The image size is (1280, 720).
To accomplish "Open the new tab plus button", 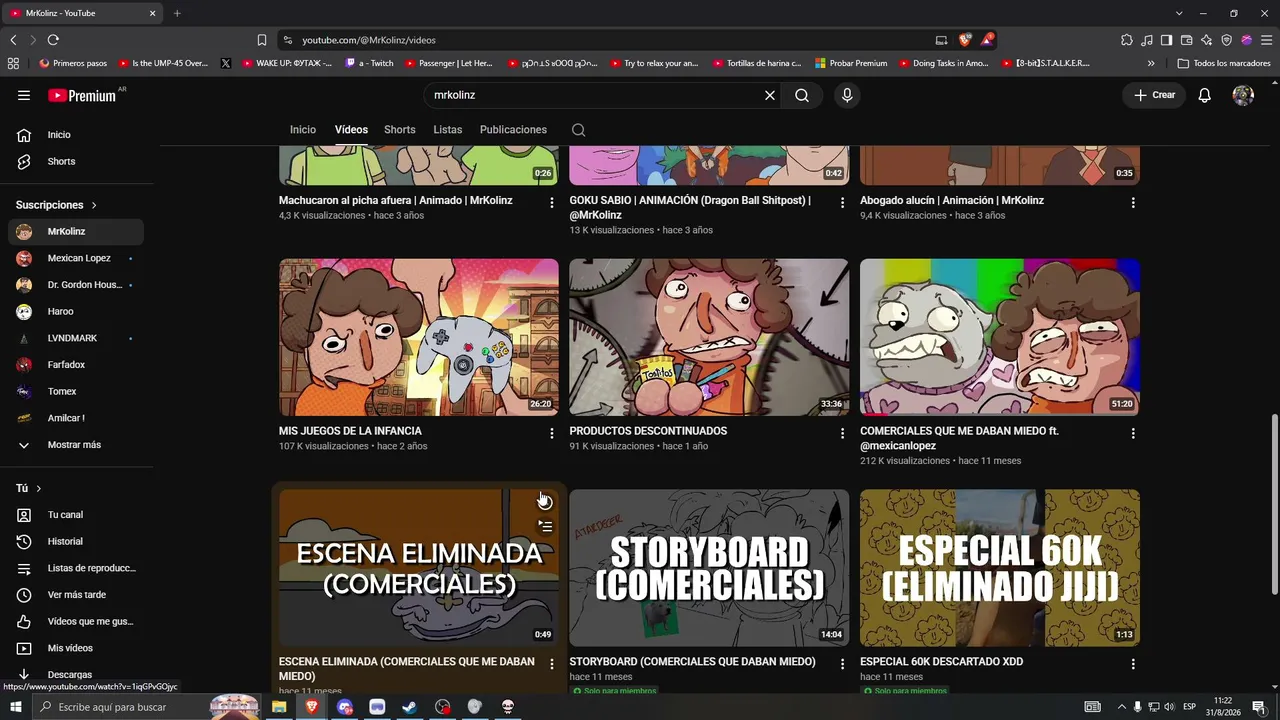I will click(x=177, y=13).
